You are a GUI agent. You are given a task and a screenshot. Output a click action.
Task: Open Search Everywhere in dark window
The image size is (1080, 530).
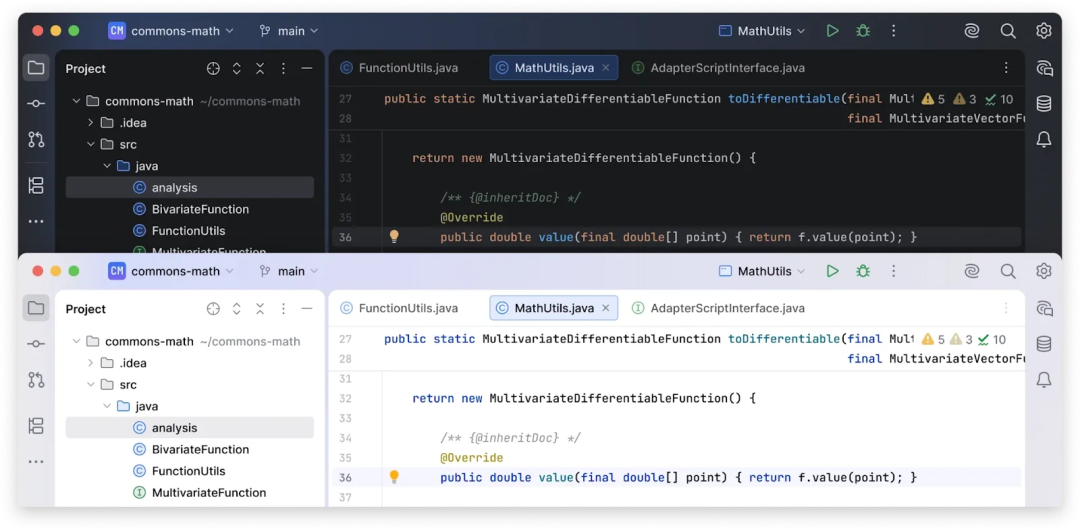pos(1008,31)
